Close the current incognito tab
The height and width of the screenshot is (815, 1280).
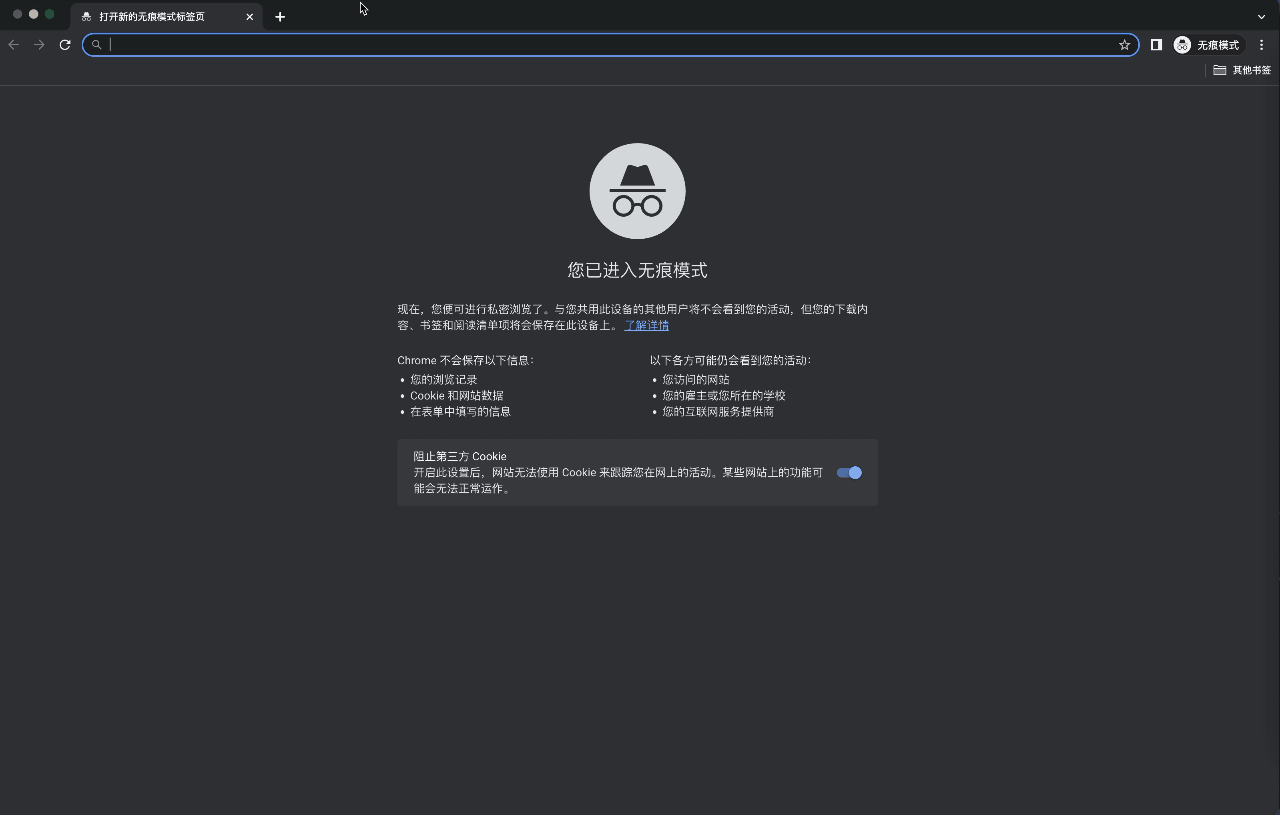point(250,16)
